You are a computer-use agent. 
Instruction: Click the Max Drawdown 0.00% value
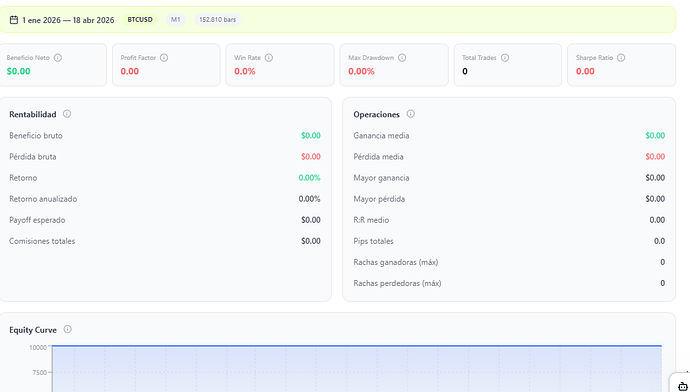pyautogui.click(x=361, y=71)
